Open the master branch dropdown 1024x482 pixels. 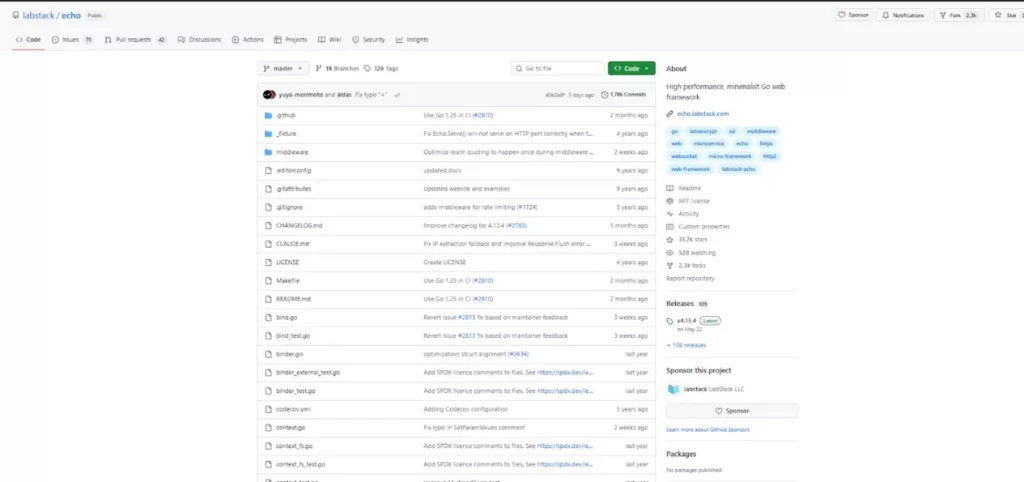[x=283, y=68]
